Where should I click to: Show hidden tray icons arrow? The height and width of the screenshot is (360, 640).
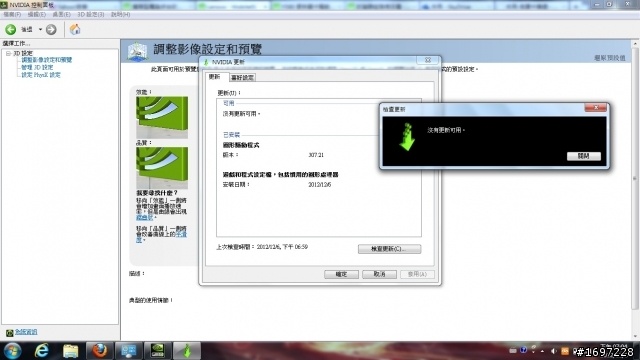542,351
